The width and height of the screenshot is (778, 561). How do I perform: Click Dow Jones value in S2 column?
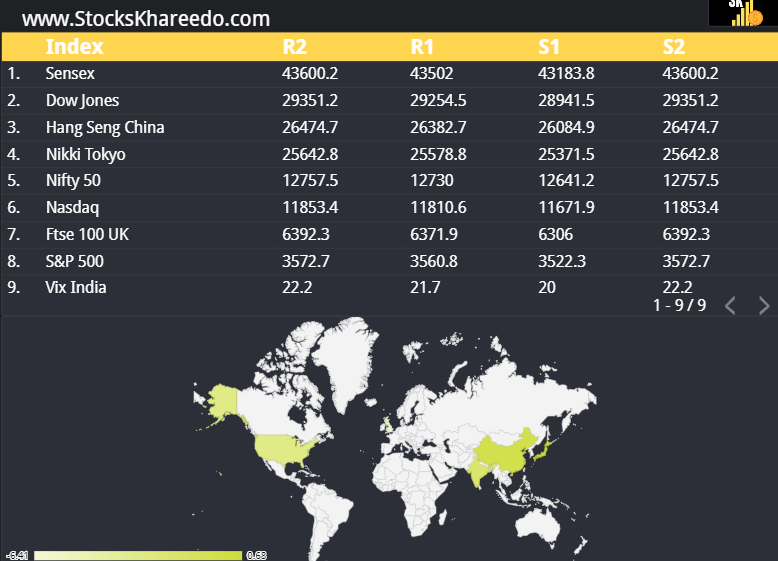point(690,100)
